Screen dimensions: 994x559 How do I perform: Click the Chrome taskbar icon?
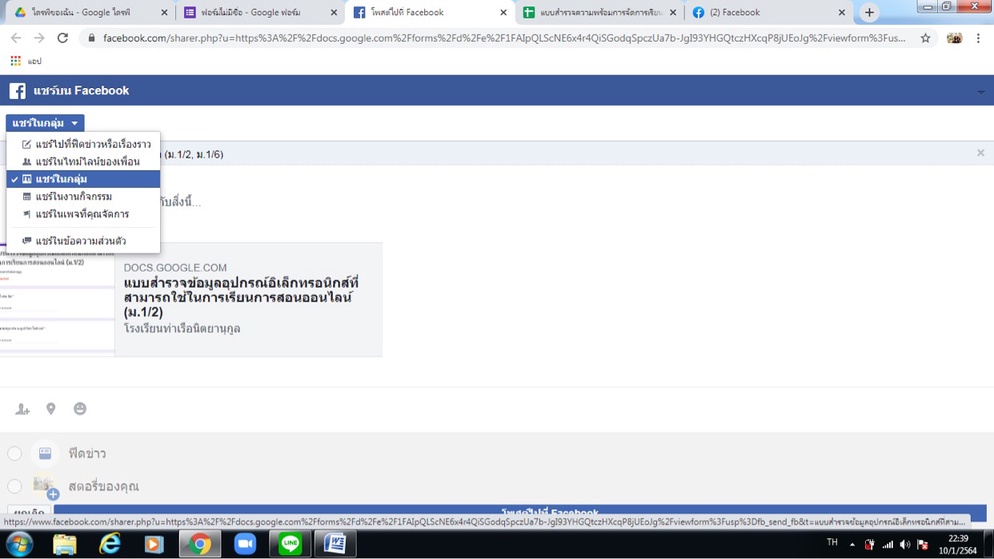click(200, 544)
